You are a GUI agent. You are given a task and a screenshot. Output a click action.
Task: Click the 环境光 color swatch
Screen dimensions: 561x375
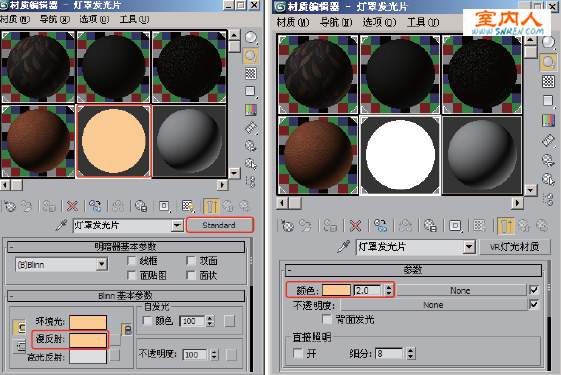(88, 322)
